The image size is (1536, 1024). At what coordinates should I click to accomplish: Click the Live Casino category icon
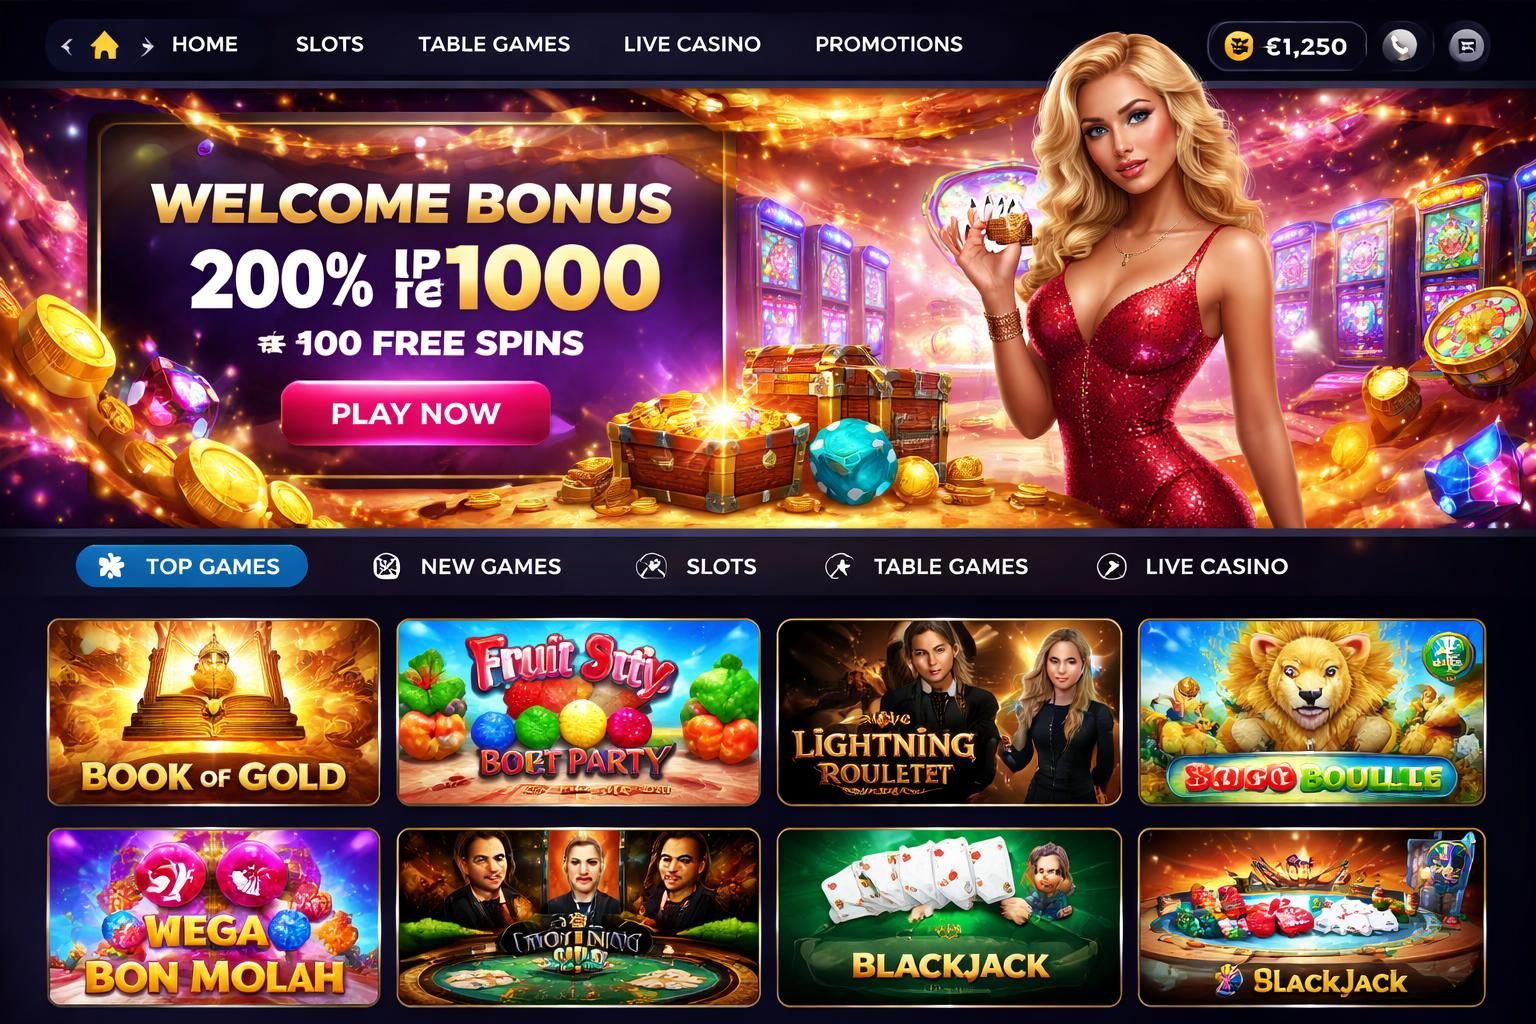[1111, 566]
